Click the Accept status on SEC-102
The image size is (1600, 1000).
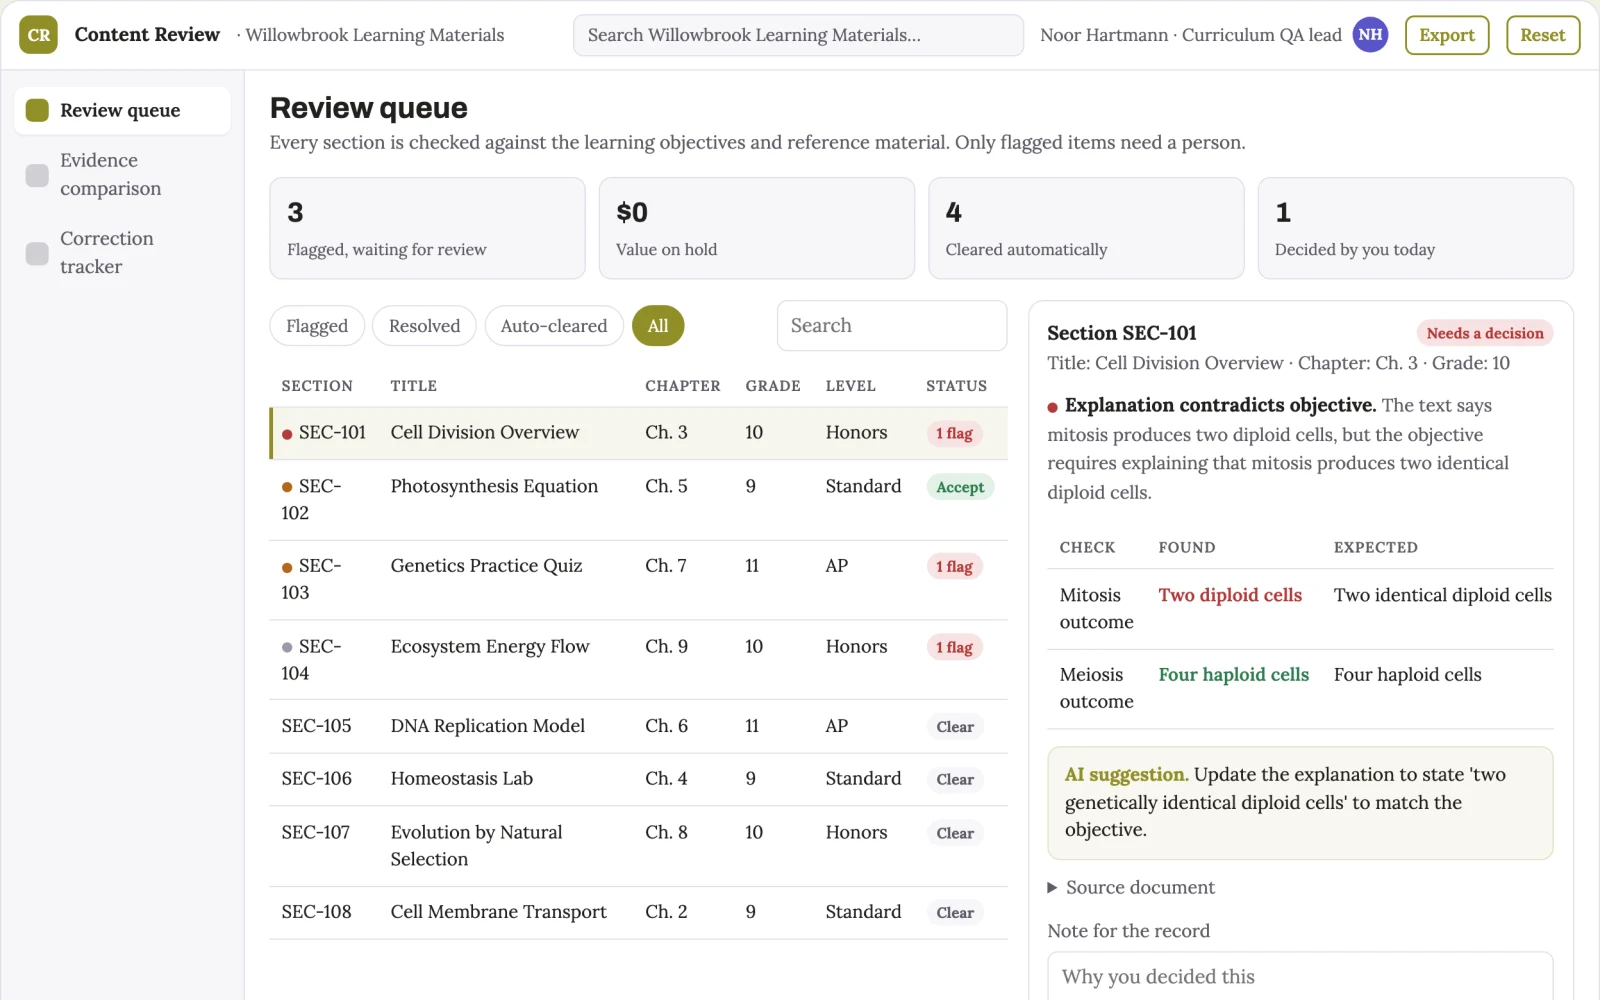pos(960,487)
